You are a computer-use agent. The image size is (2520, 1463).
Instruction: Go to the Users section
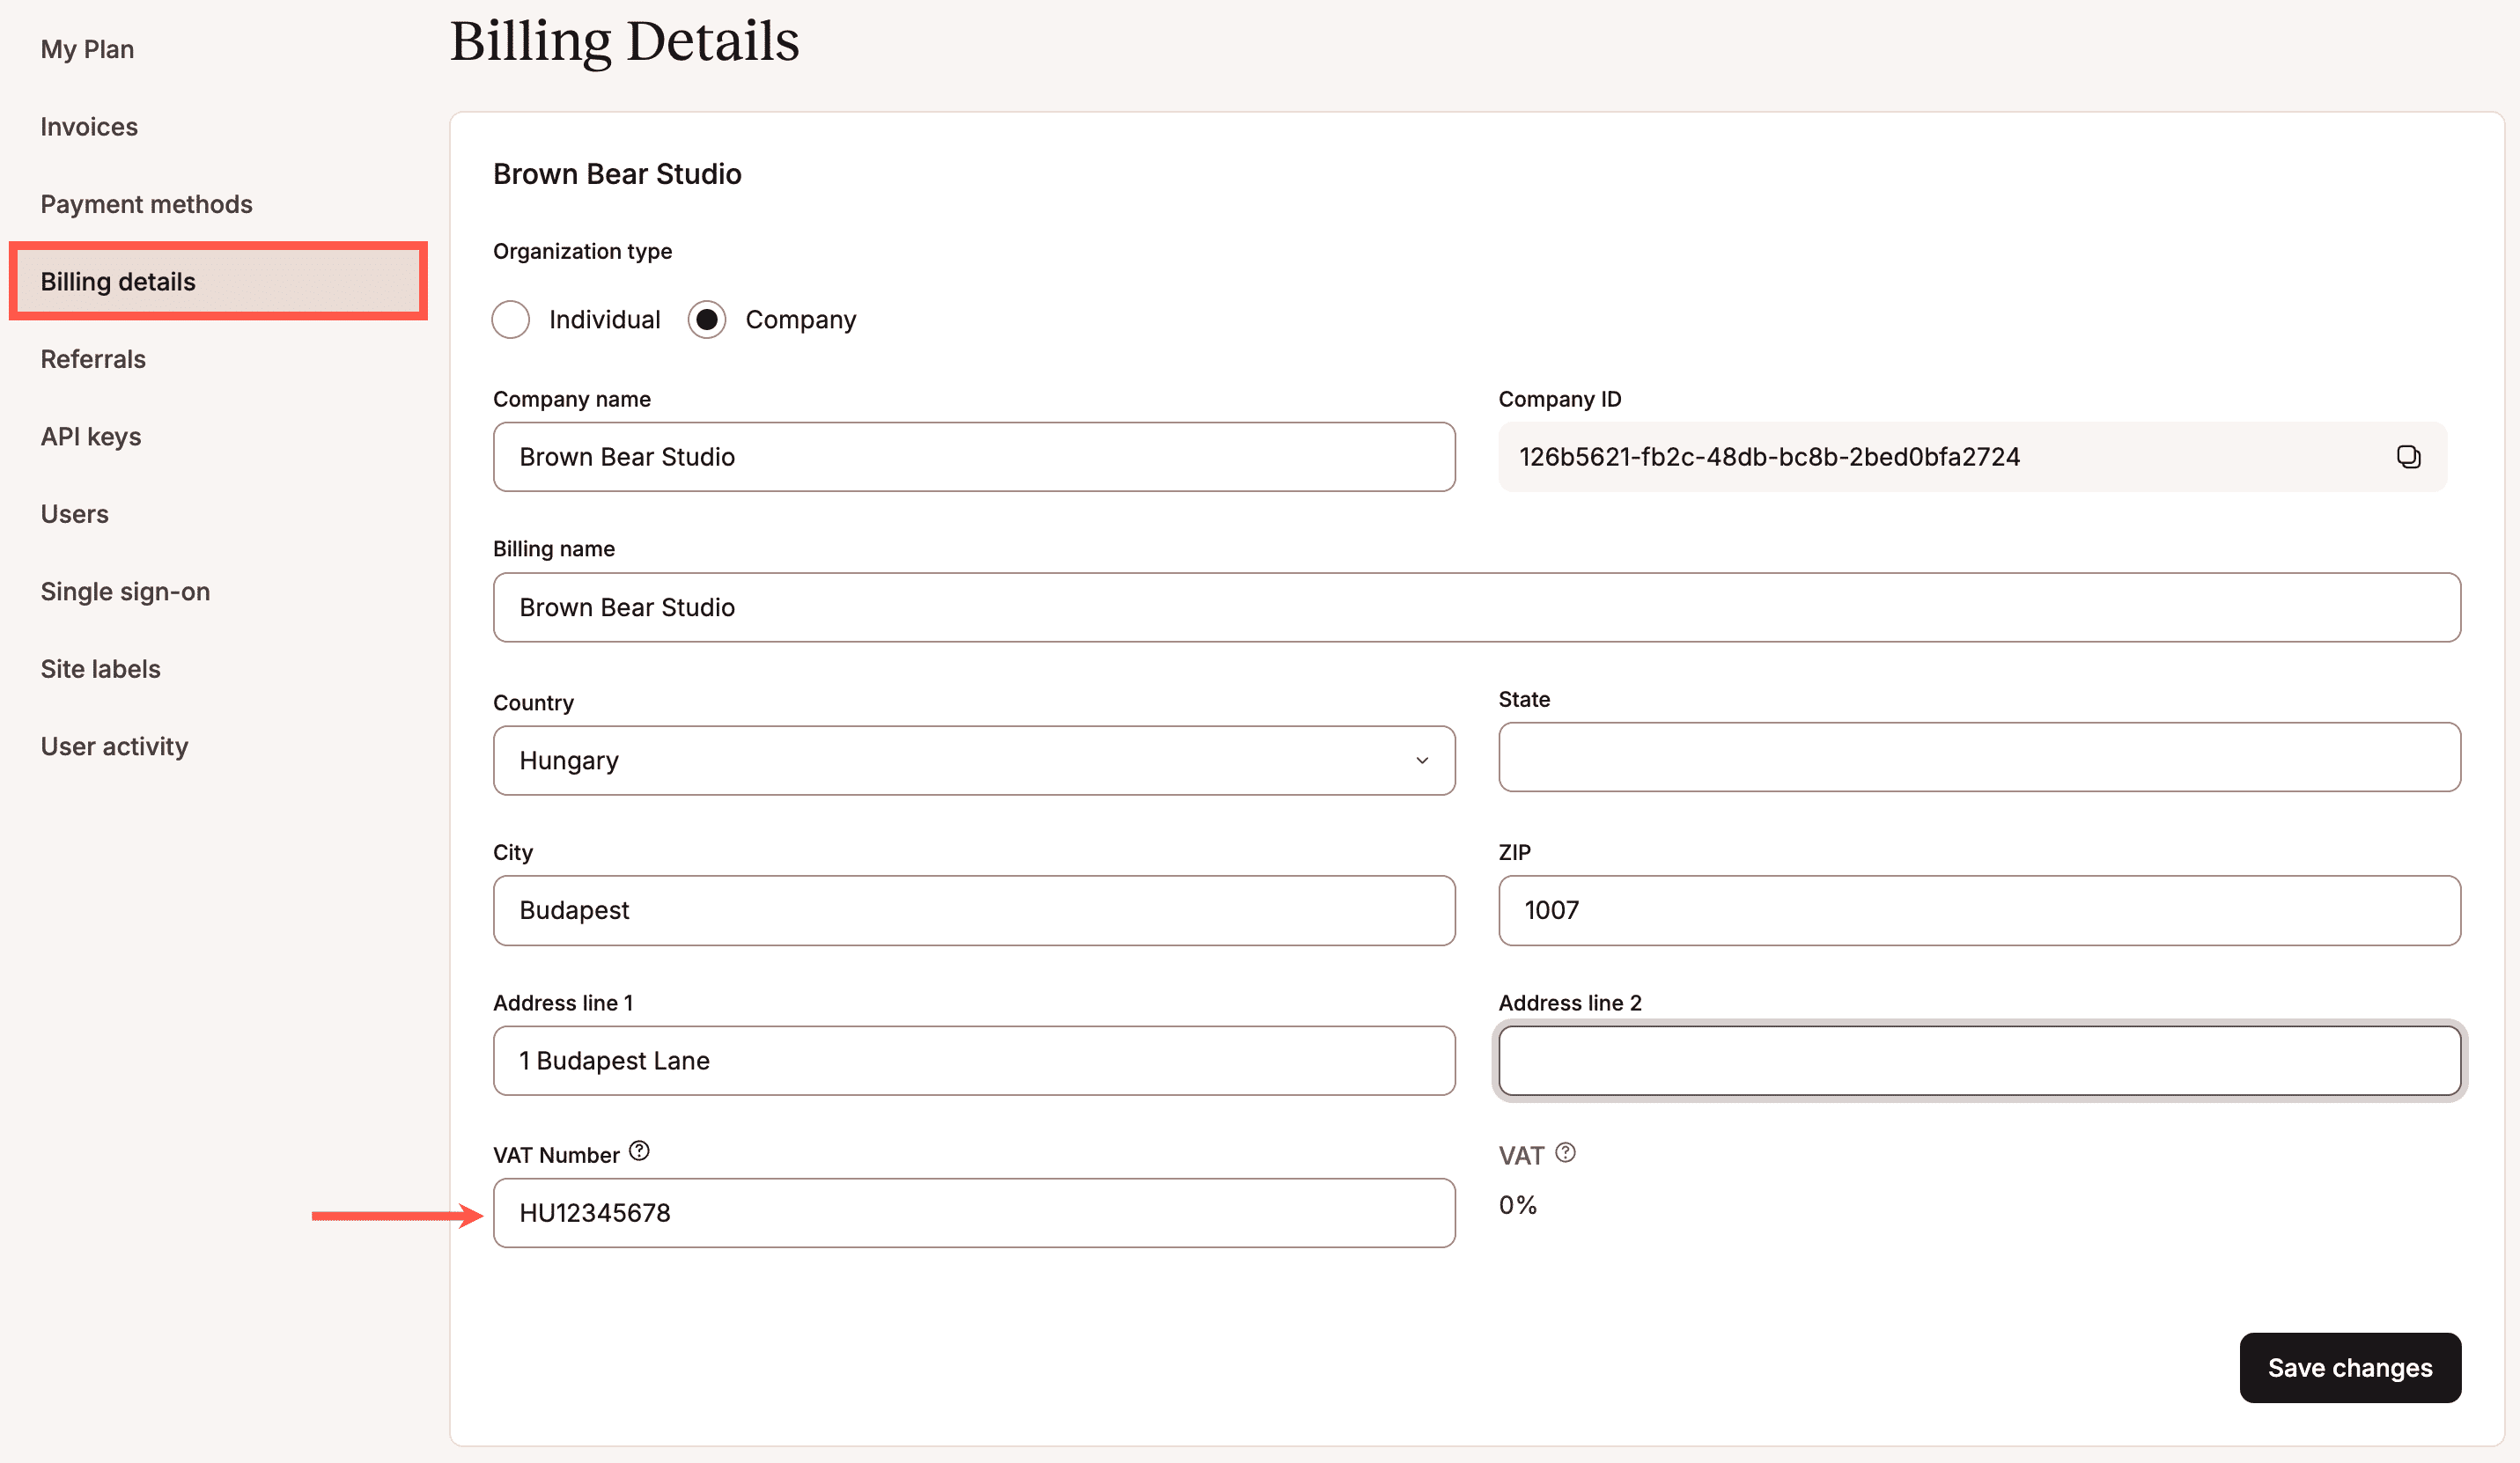(74, 513)
